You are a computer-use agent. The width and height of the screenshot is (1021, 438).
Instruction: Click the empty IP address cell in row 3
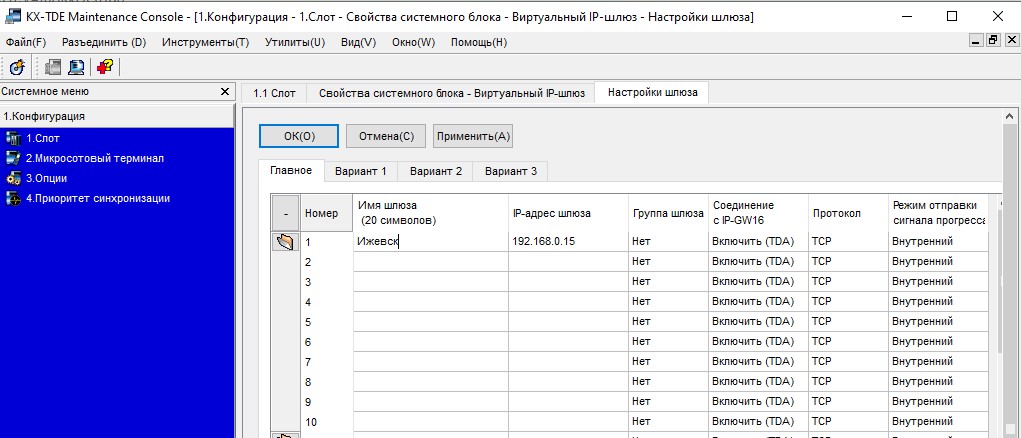click(x=568, y=282)
